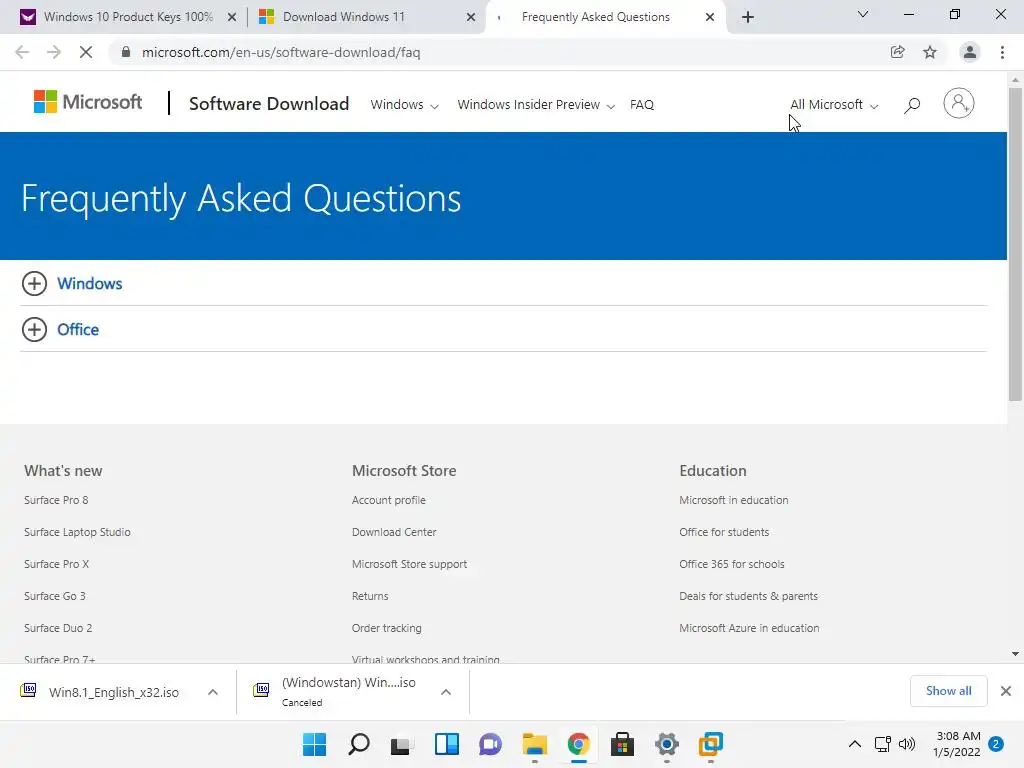Screen dimensions: 1024x768
Task: Click the Software Download heading link
Action: [x=268, y=104]
